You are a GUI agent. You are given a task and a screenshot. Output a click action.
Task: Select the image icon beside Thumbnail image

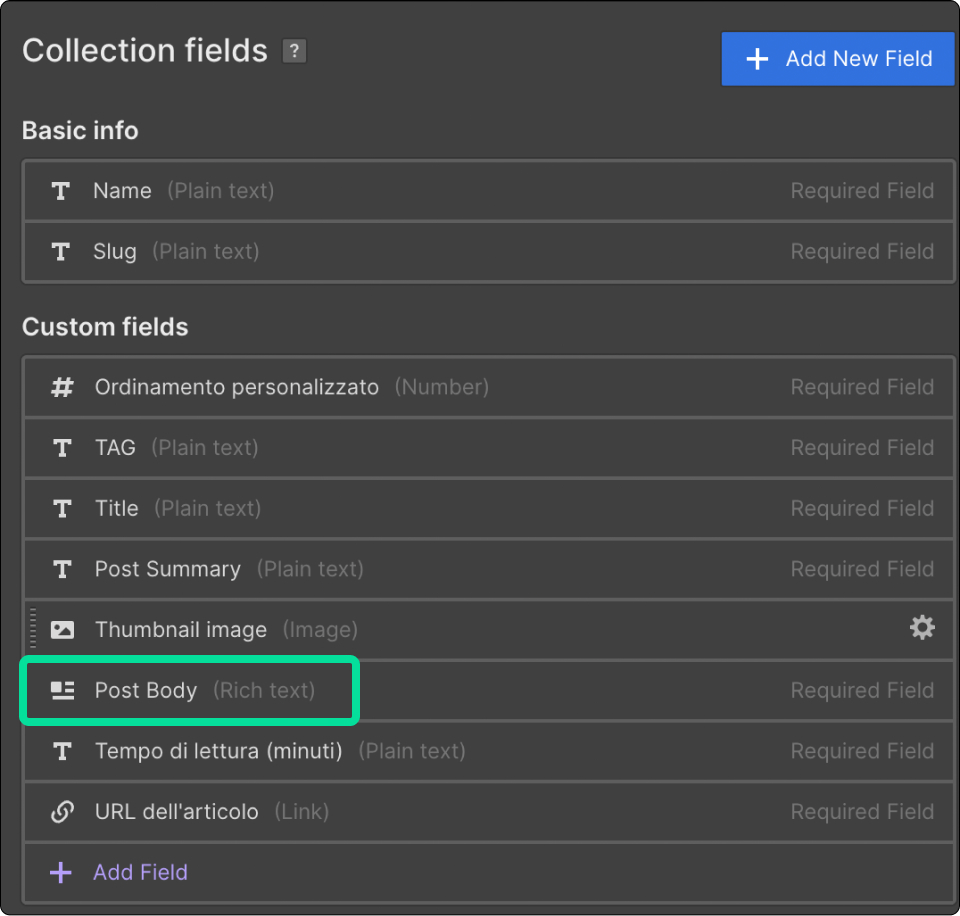coord(62,629)
